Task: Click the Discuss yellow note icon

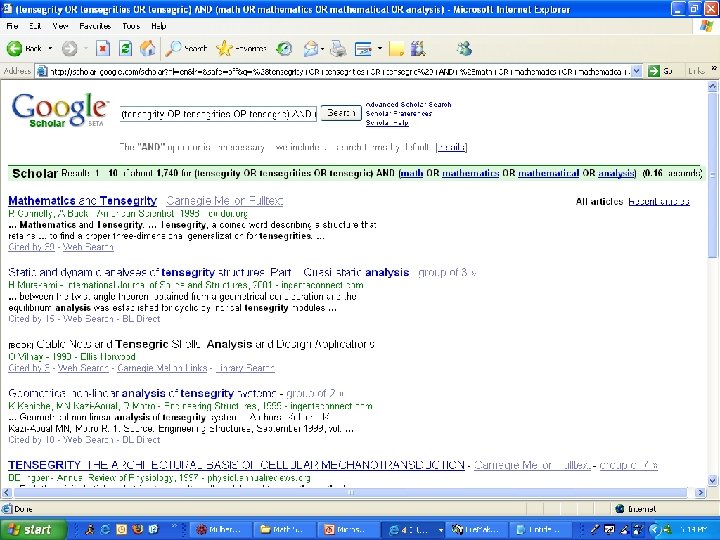Action: tap(396, 48)
